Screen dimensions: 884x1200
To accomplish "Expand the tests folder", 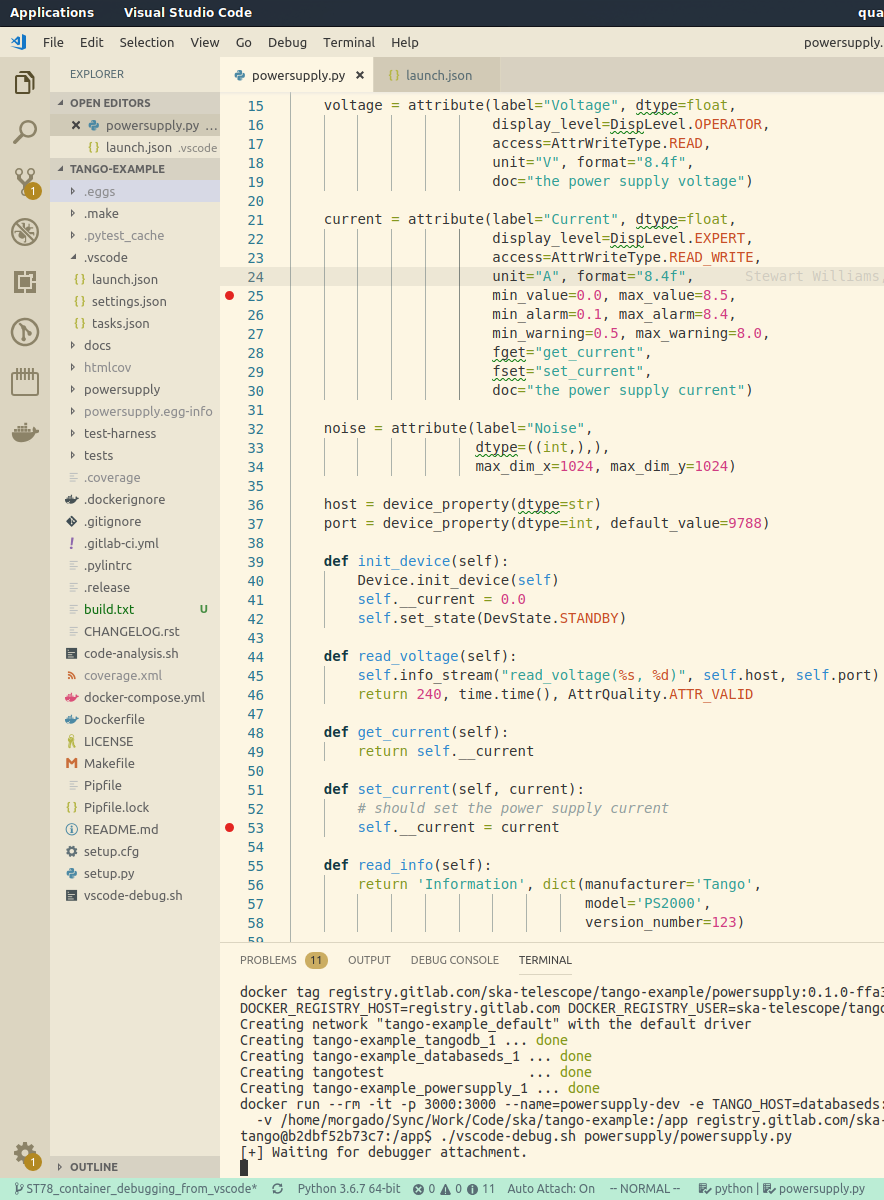I will click(x=135, y=455).
